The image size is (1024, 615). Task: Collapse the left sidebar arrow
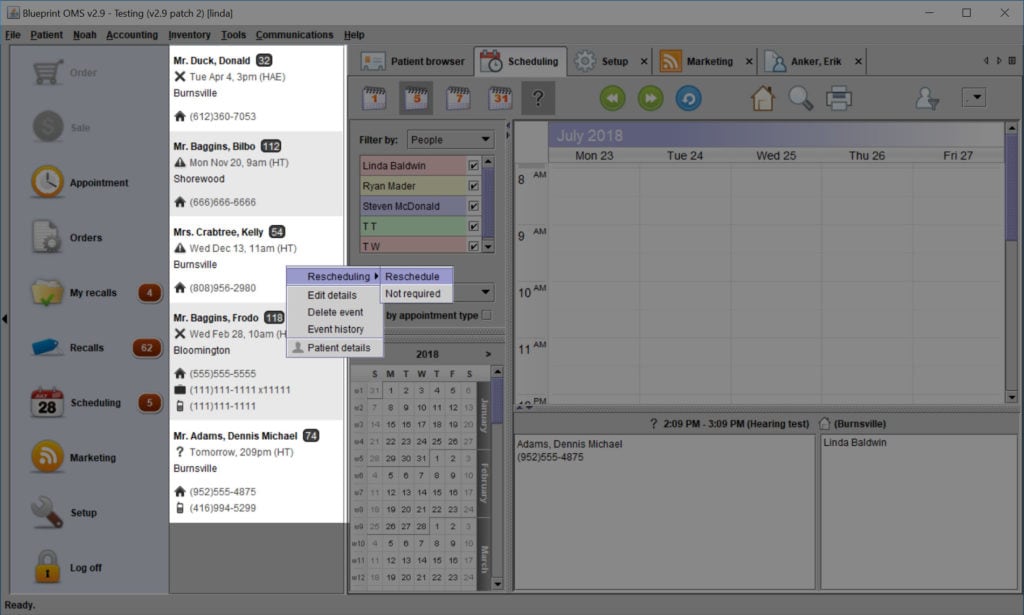tap(5, 319)
